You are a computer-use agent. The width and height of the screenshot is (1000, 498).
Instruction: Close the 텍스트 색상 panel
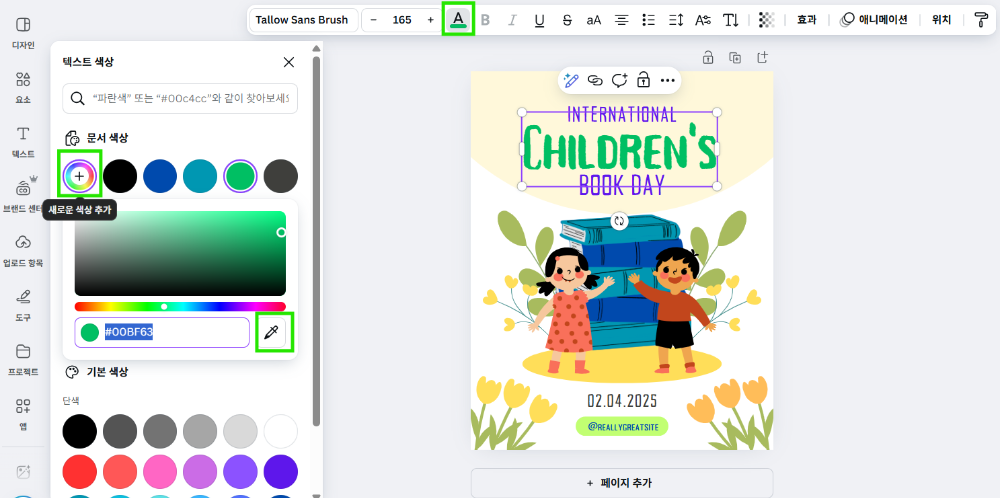coord(289,62)
